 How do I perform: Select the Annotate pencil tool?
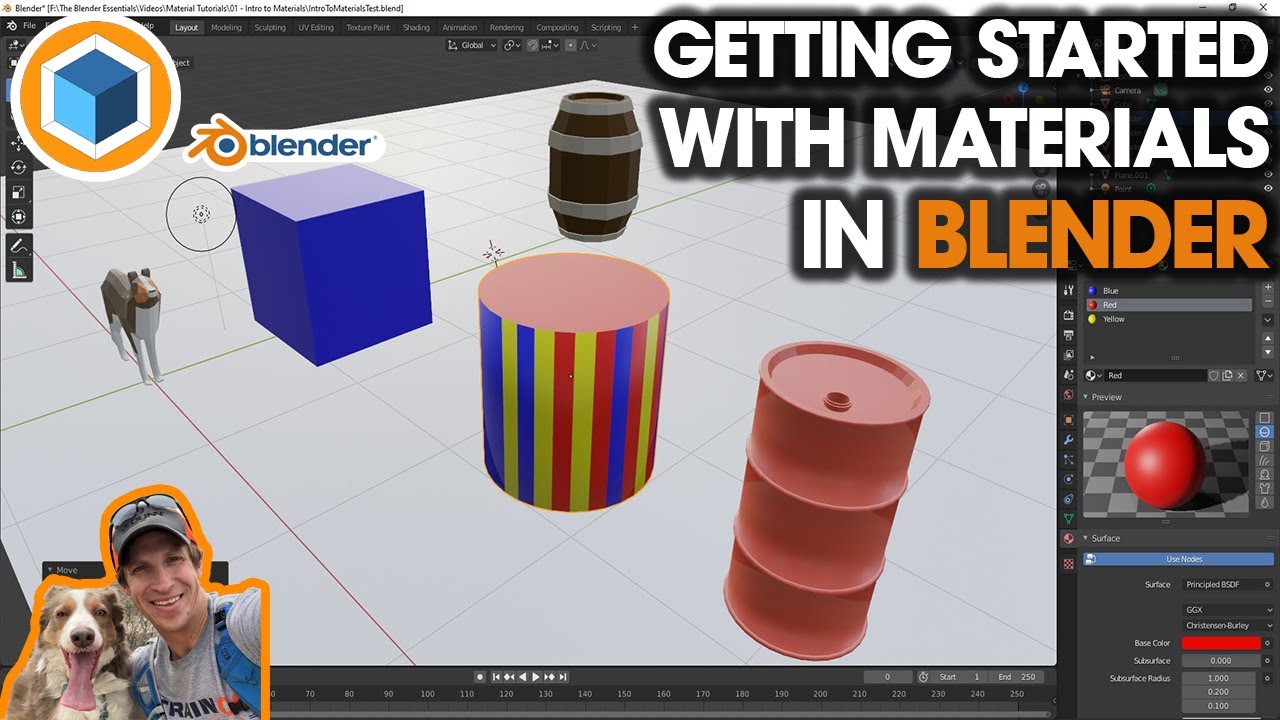[x=19, y=245]
